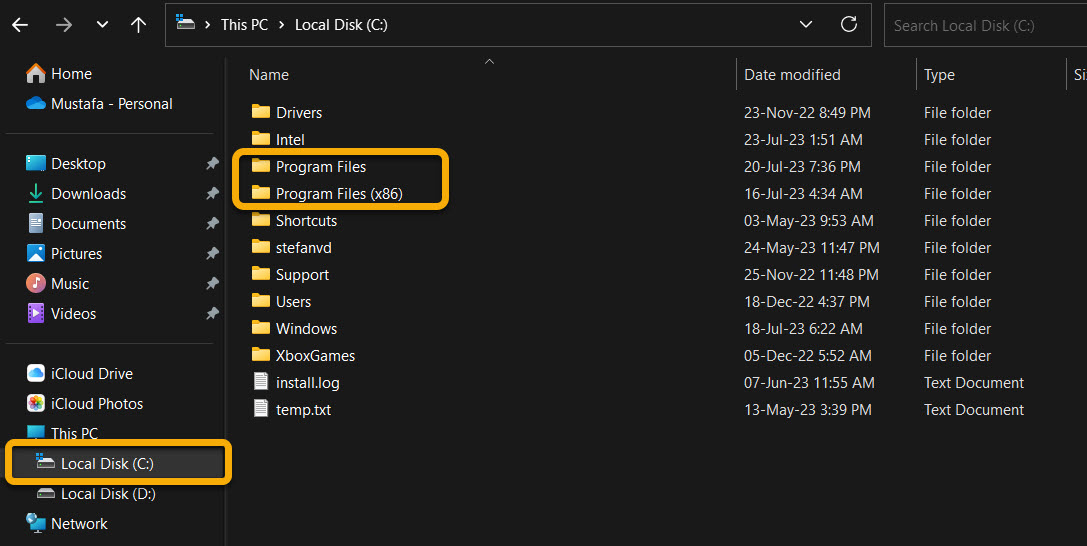
Task: Select This PC in navigation pane
Action: pos(62,433)
